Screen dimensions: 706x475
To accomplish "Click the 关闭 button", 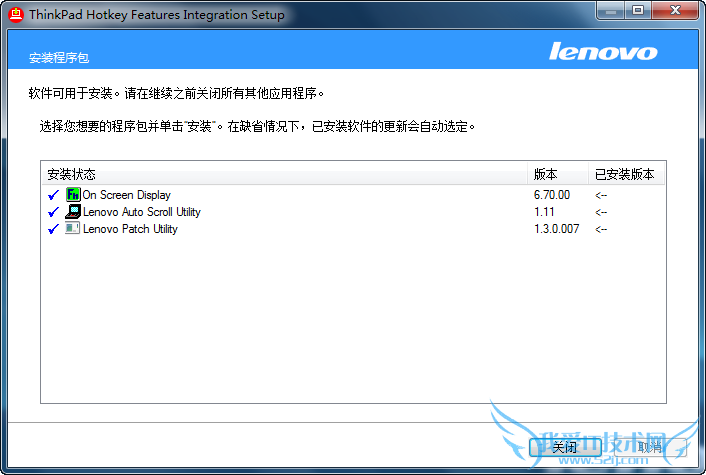I will pos(565,447).
